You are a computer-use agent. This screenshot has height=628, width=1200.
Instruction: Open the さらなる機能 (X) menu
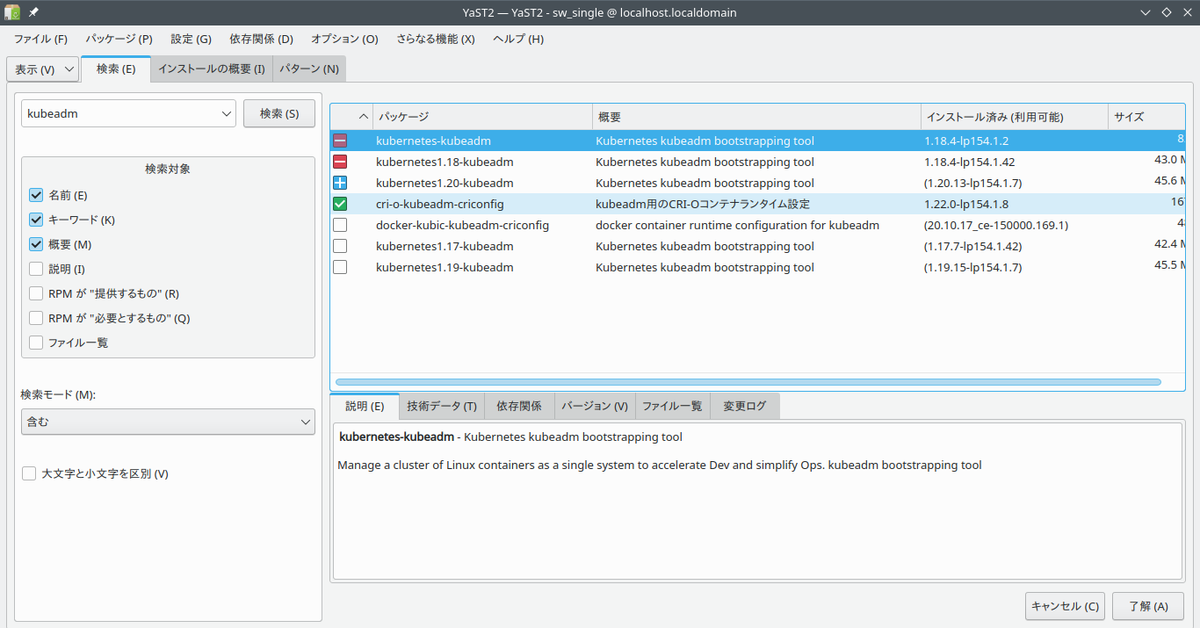click(436, 39)
